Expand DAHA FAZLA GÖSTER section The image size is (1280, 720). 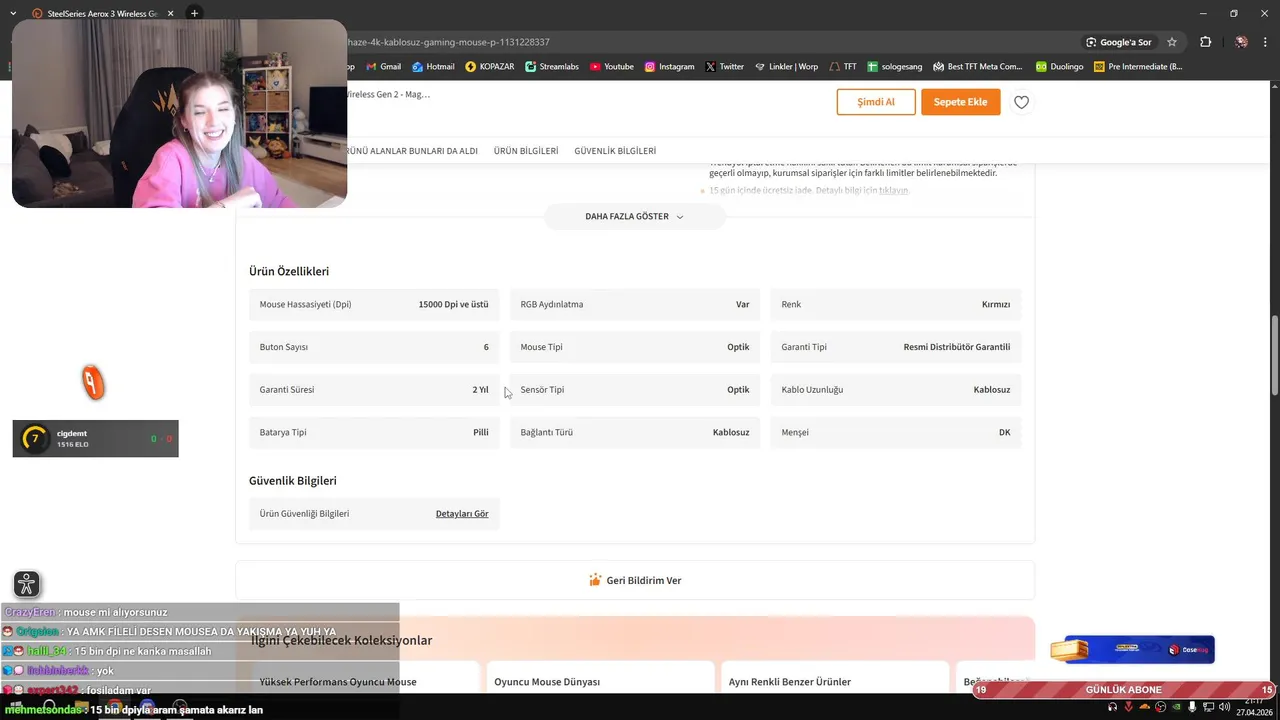click(x=634, y=216)
